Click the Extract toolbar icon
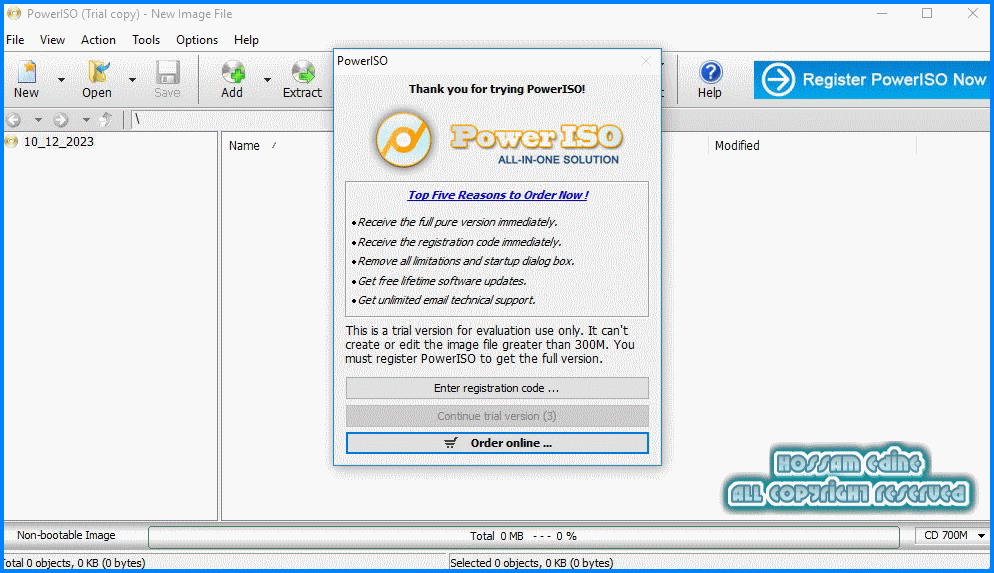994x573 pixels. [303, 72]
